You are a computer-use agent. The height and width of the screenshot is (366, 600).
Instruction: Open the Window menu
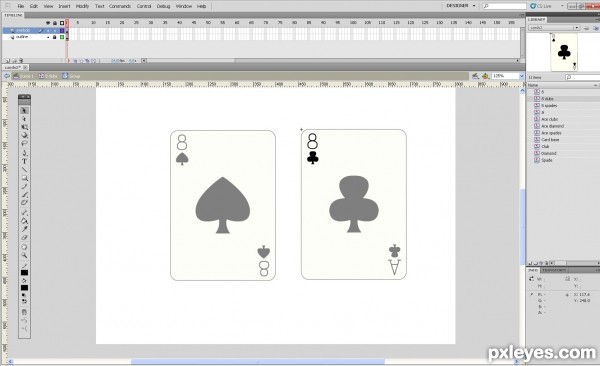[x=184, y=6]
